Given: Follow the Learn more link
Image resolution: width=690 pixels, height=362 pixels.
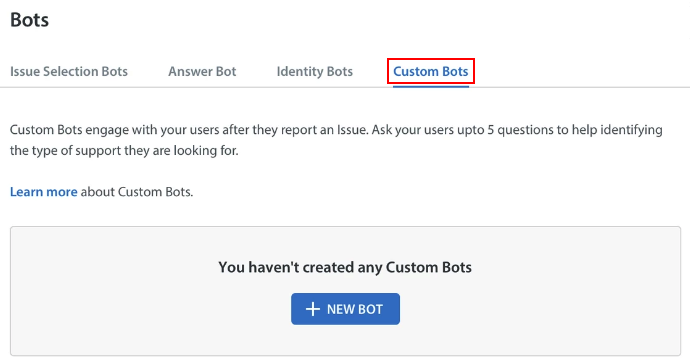Looking at the screenshot, I should (44, 192).
